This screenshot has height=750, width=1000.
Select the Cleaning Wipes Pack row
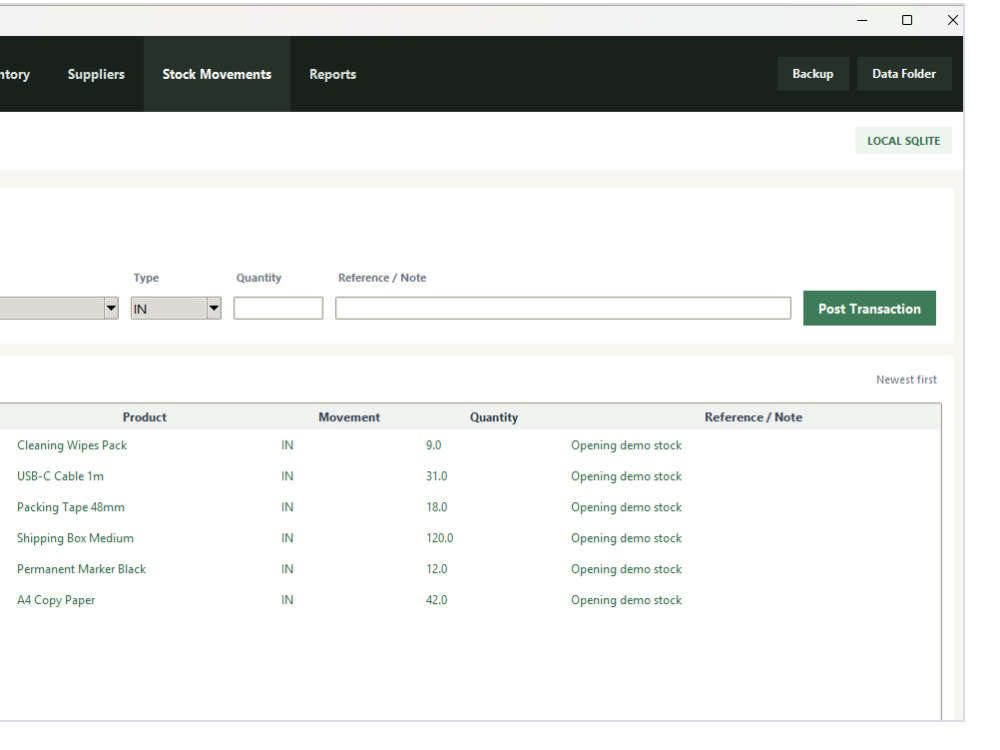click(x=470, y=445)
